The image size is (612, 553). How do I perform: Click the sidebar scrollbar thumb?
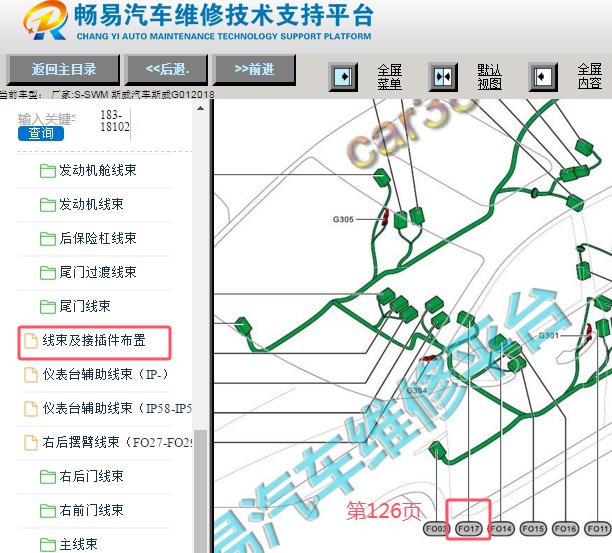tap(201, 491)
